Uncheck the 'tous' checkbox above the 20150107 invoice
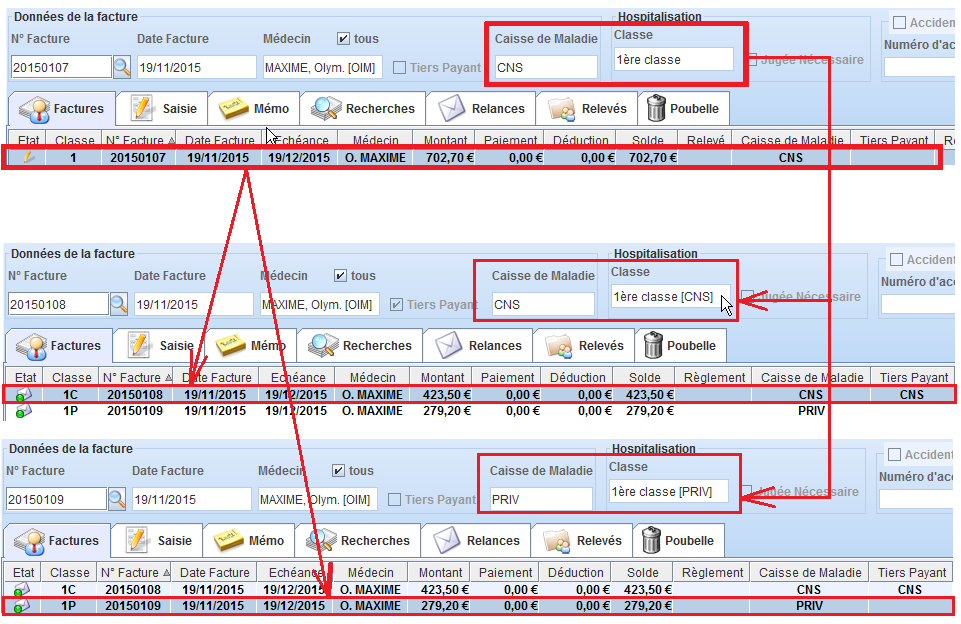Viewport: 961px width, 624px height. coord(343,39)
